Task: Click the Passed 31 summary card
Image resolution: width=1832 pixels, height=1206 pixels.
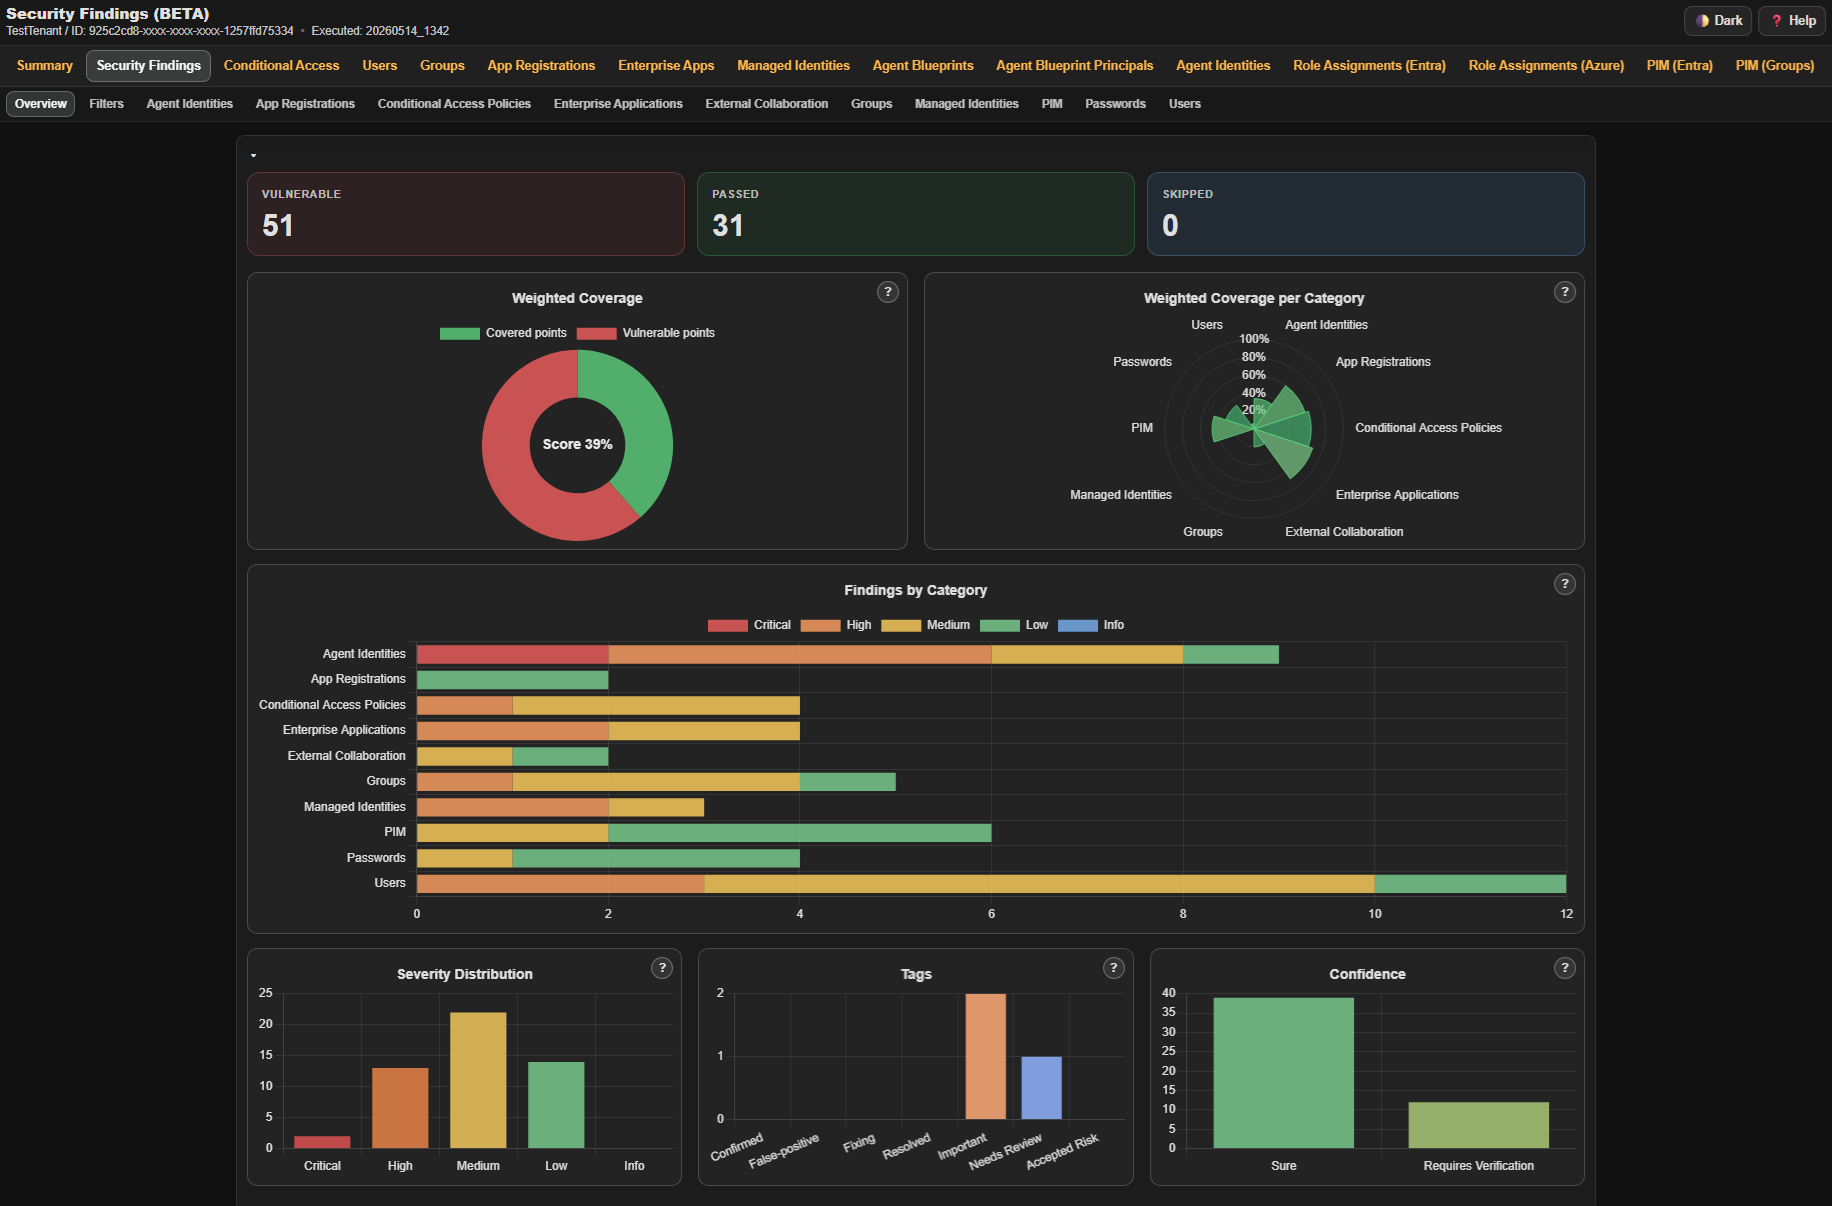Action: pyautogui.click(x=916, y=214)
